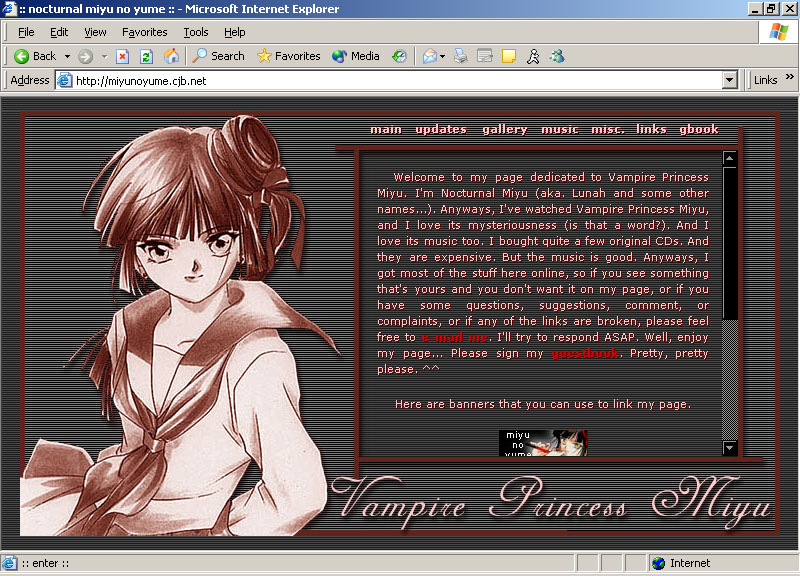Refresh the page with the Refresh icon
The image size is (800, 576).
pyautogui.click(x=147, y=56)
